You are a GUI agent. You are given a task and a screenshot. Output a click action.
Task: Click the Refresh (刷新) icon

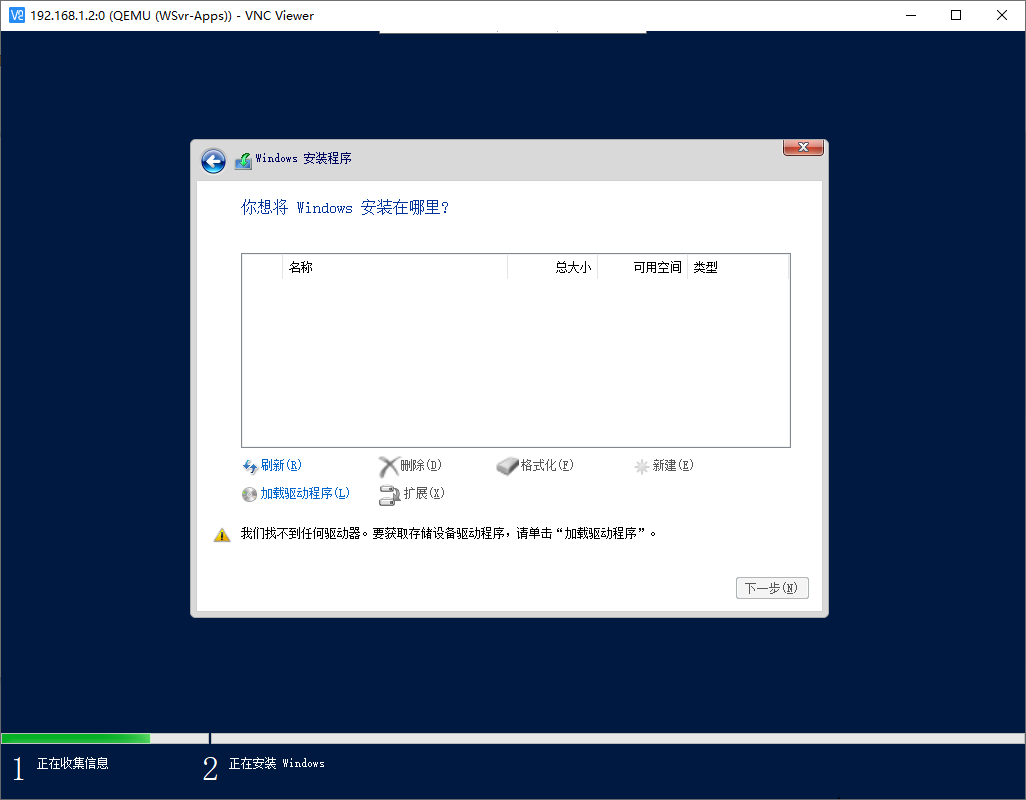coord(250,466)
